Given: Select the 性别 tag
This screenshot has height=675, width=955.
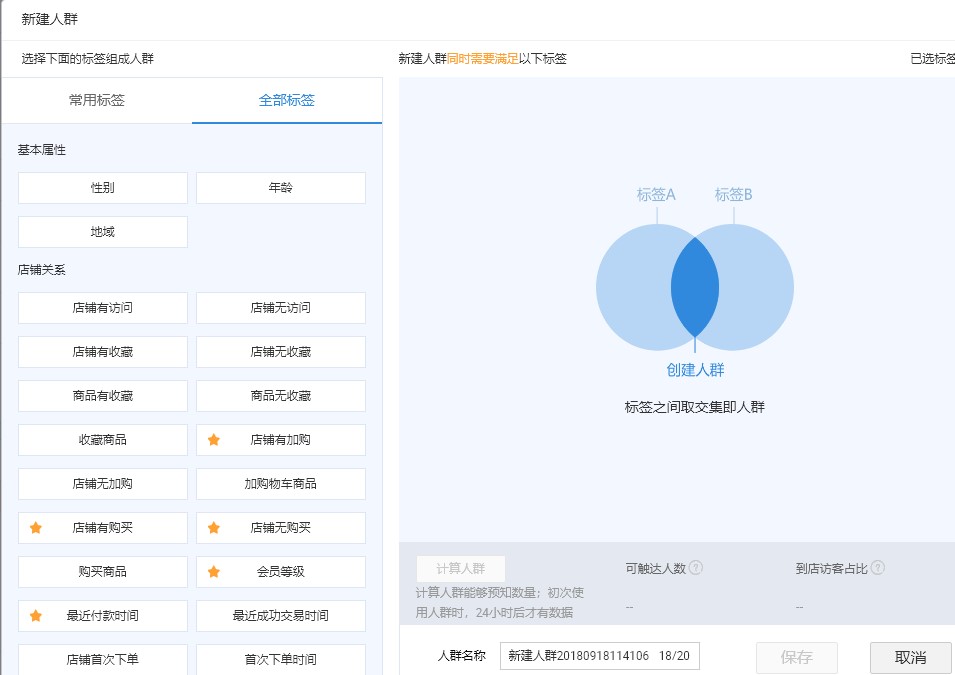Looking at the screenshot, I should coord(103,188).
